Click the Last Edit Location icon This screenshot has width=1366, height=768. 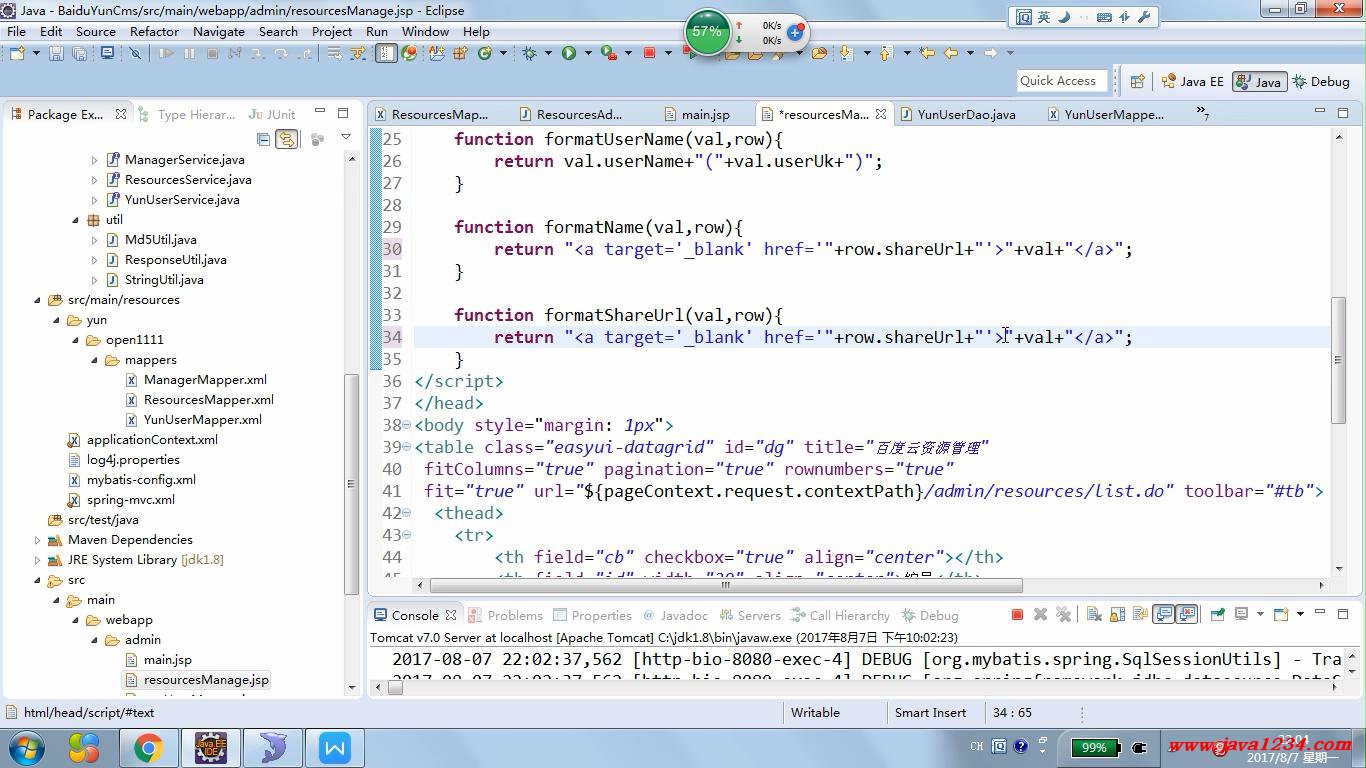click(927, 53)
